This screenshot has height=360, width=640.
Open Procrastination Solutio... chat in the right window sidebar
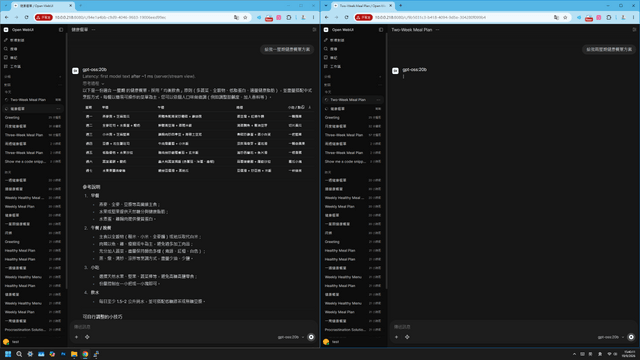pos(353,329)
